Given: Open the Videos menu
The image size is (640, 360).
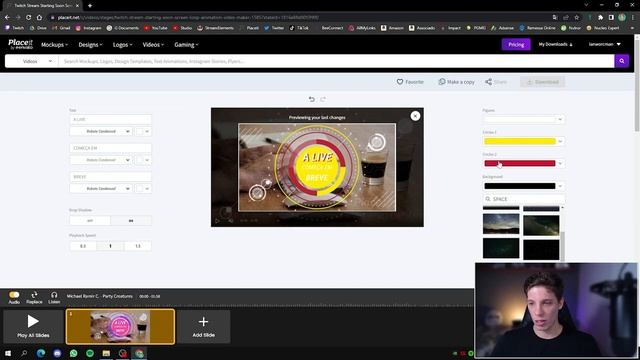Looking at the screenshot, I should (153, 44).
